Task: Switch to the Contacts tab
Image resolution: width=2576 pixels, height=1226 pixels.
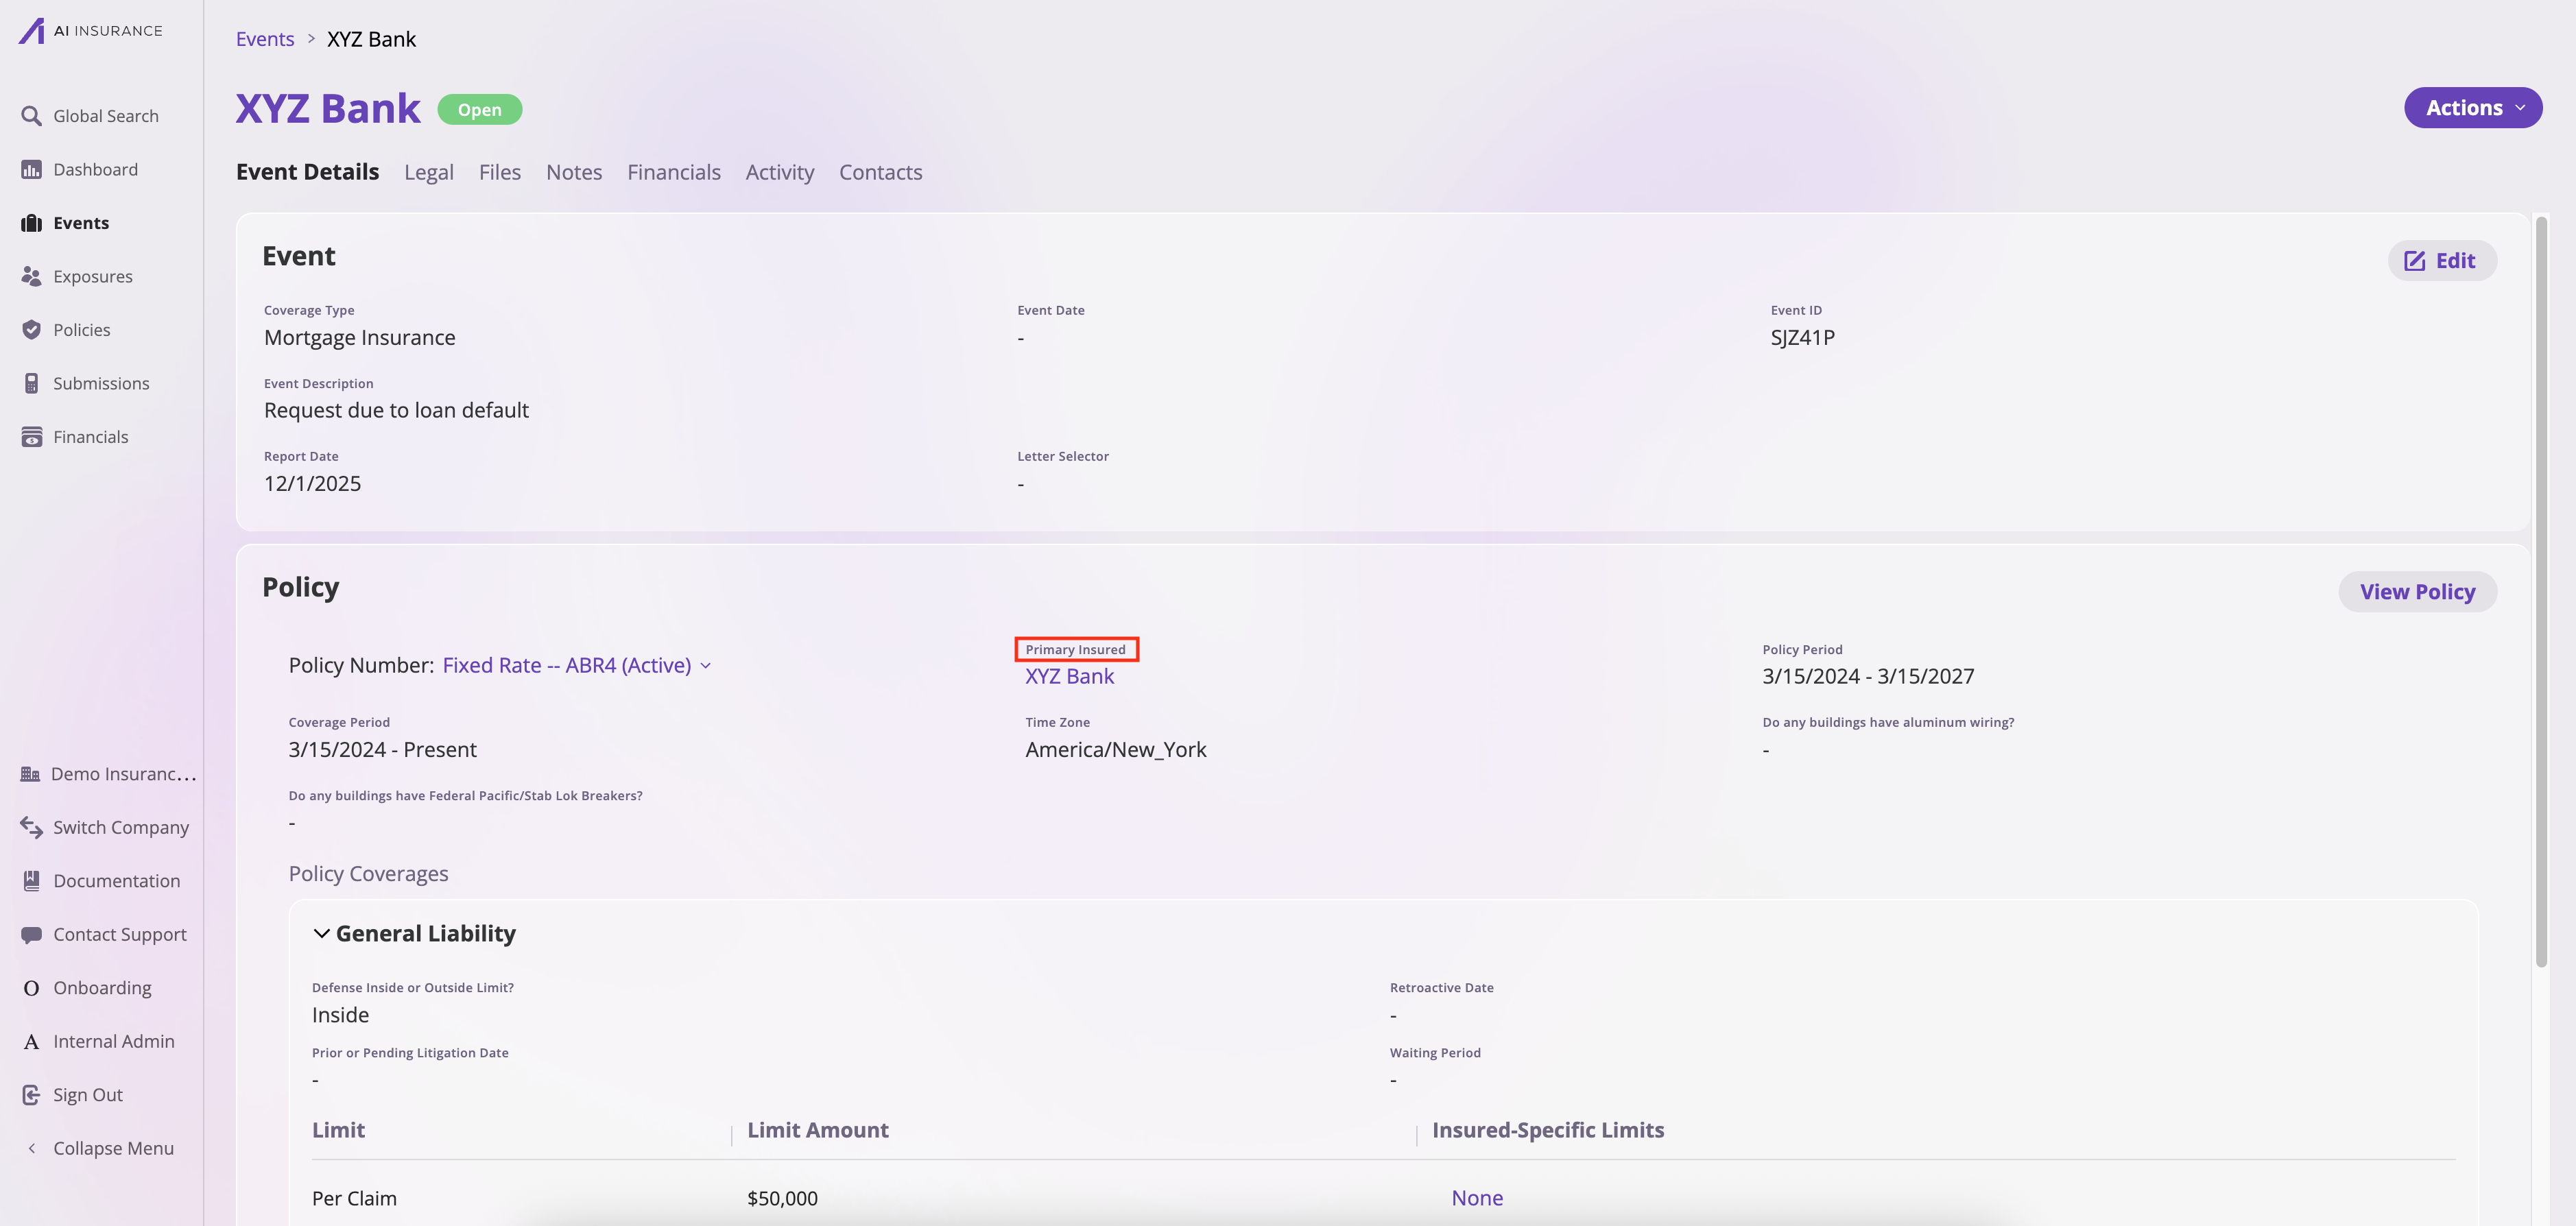Action: tap(881, 172)
